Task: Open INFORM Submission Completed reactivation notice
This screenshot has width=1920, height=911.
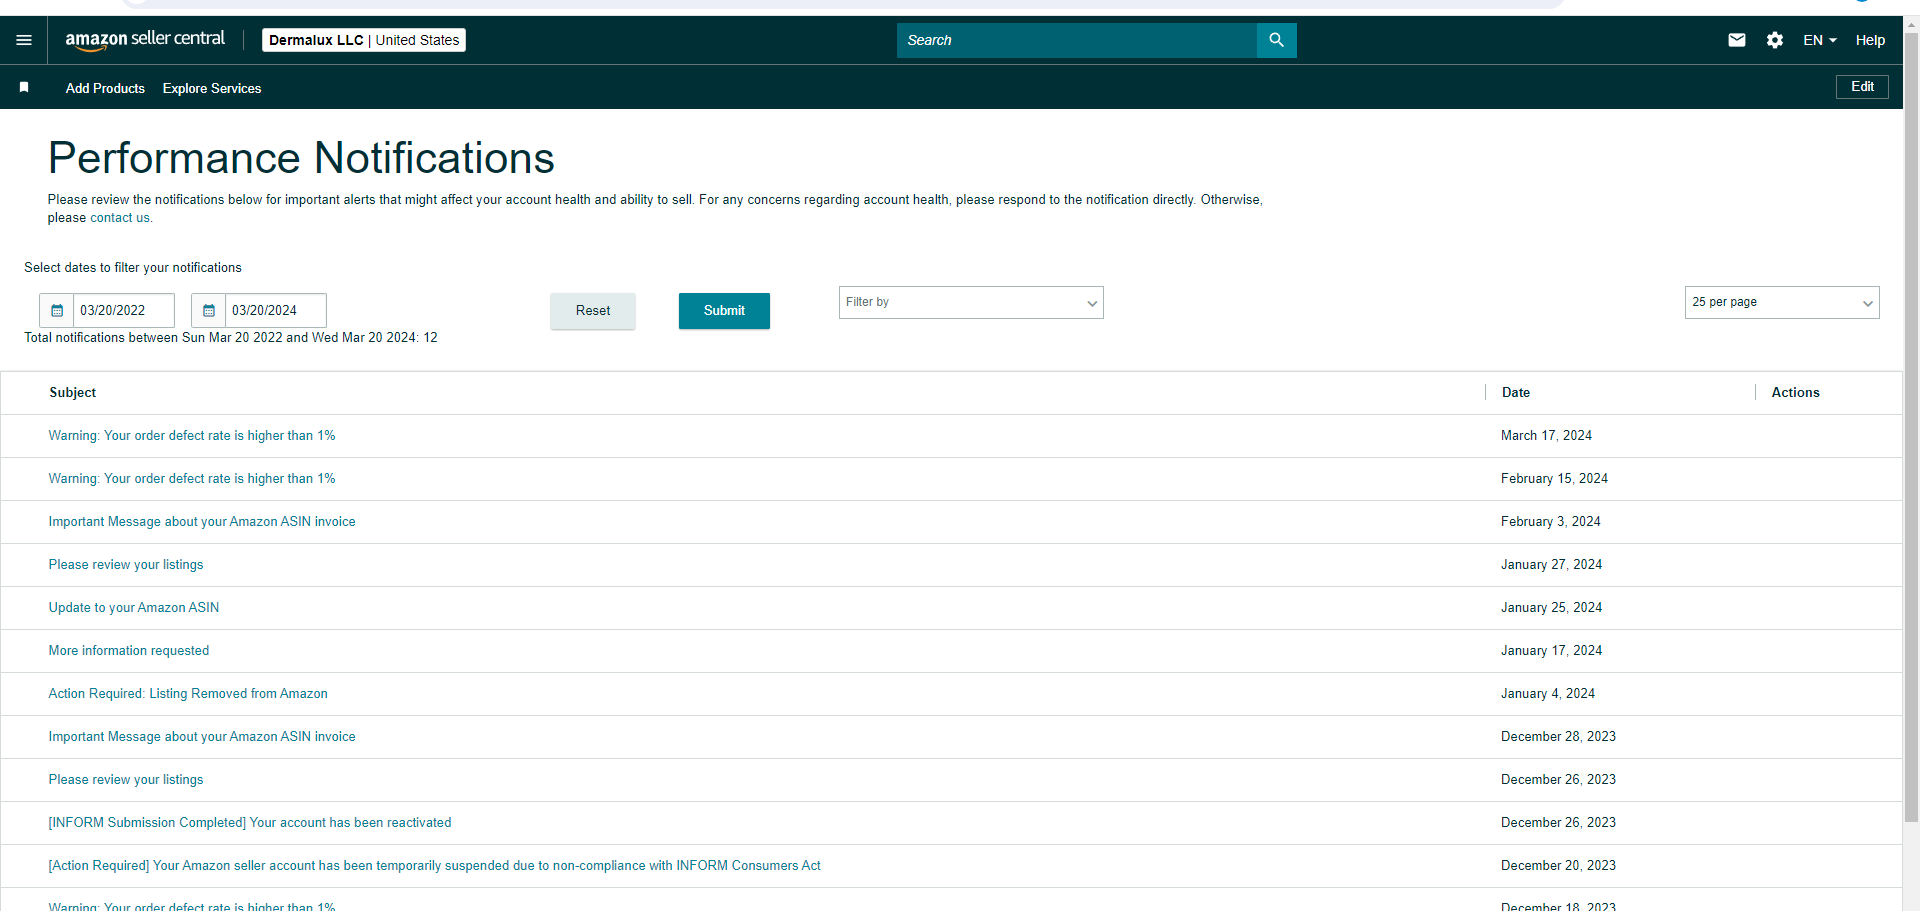Action: tap(250, 823)
